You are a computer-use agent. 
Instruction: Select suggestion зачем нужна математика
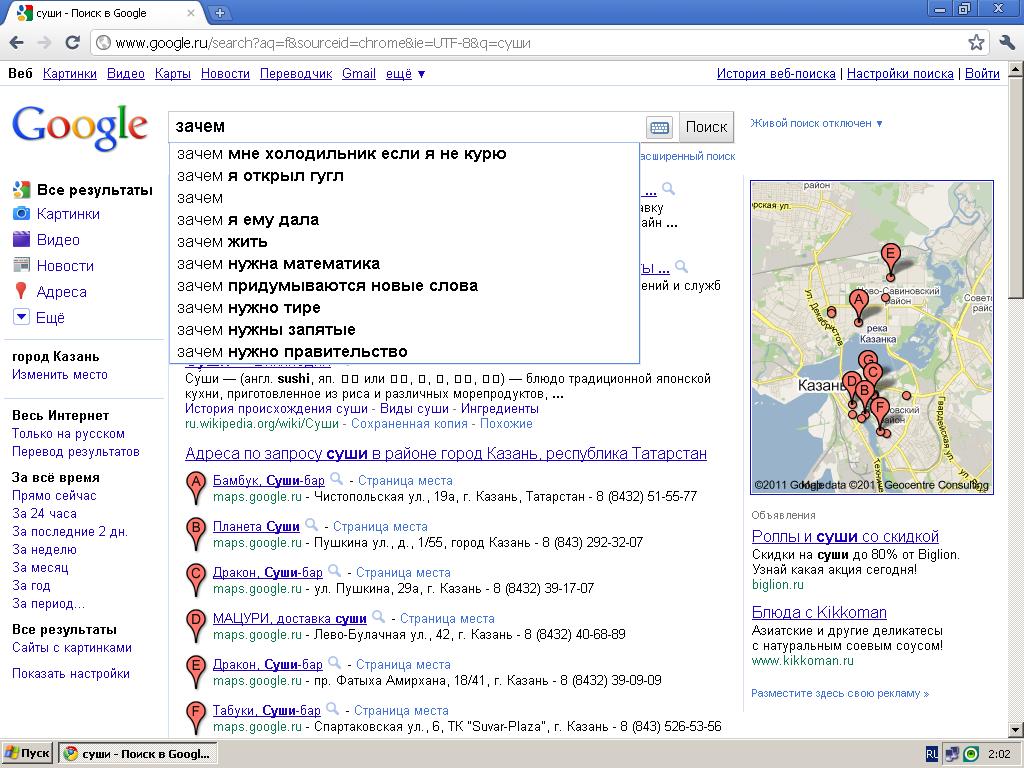pyautogui.click(x=278, y=264)
